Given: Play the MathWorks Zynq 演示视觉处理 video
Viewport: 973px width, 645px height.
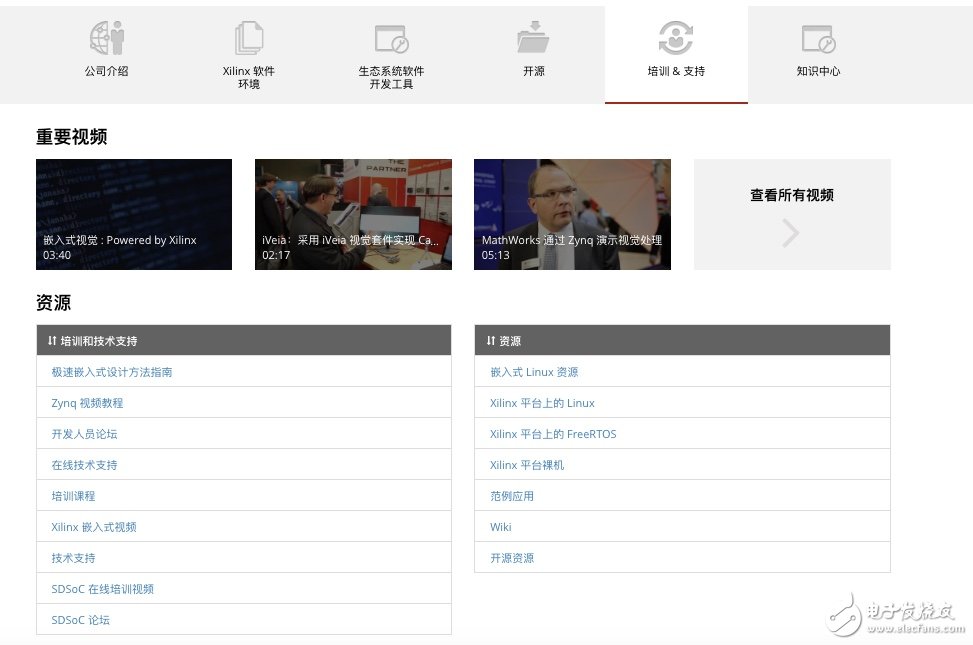Looking at the screenshot, I should point(572,214).
